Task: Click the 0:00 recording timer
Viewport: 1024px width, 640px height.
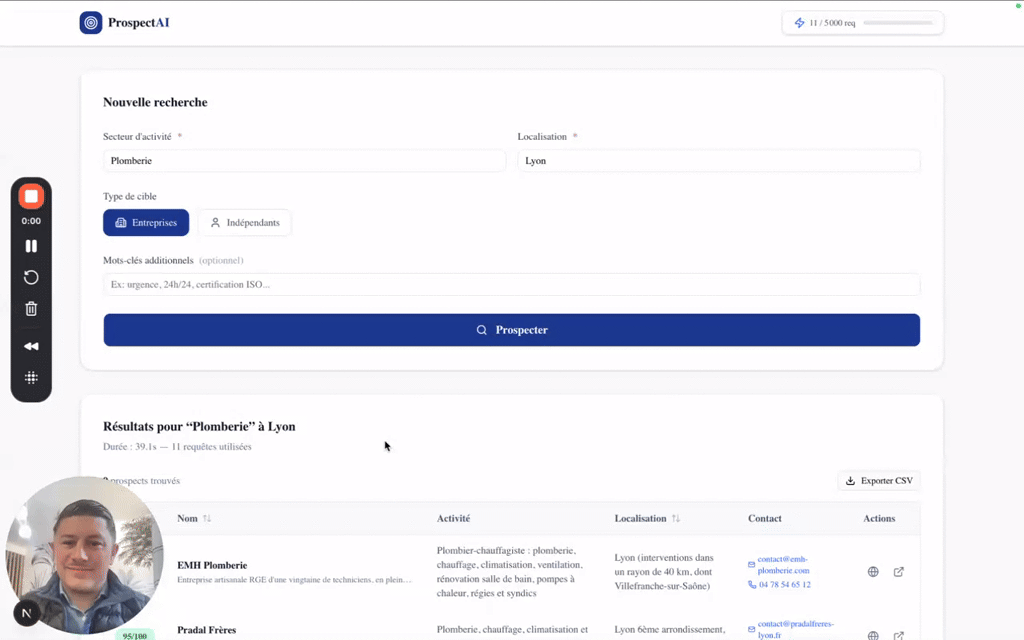Action: tap(31, 221)
